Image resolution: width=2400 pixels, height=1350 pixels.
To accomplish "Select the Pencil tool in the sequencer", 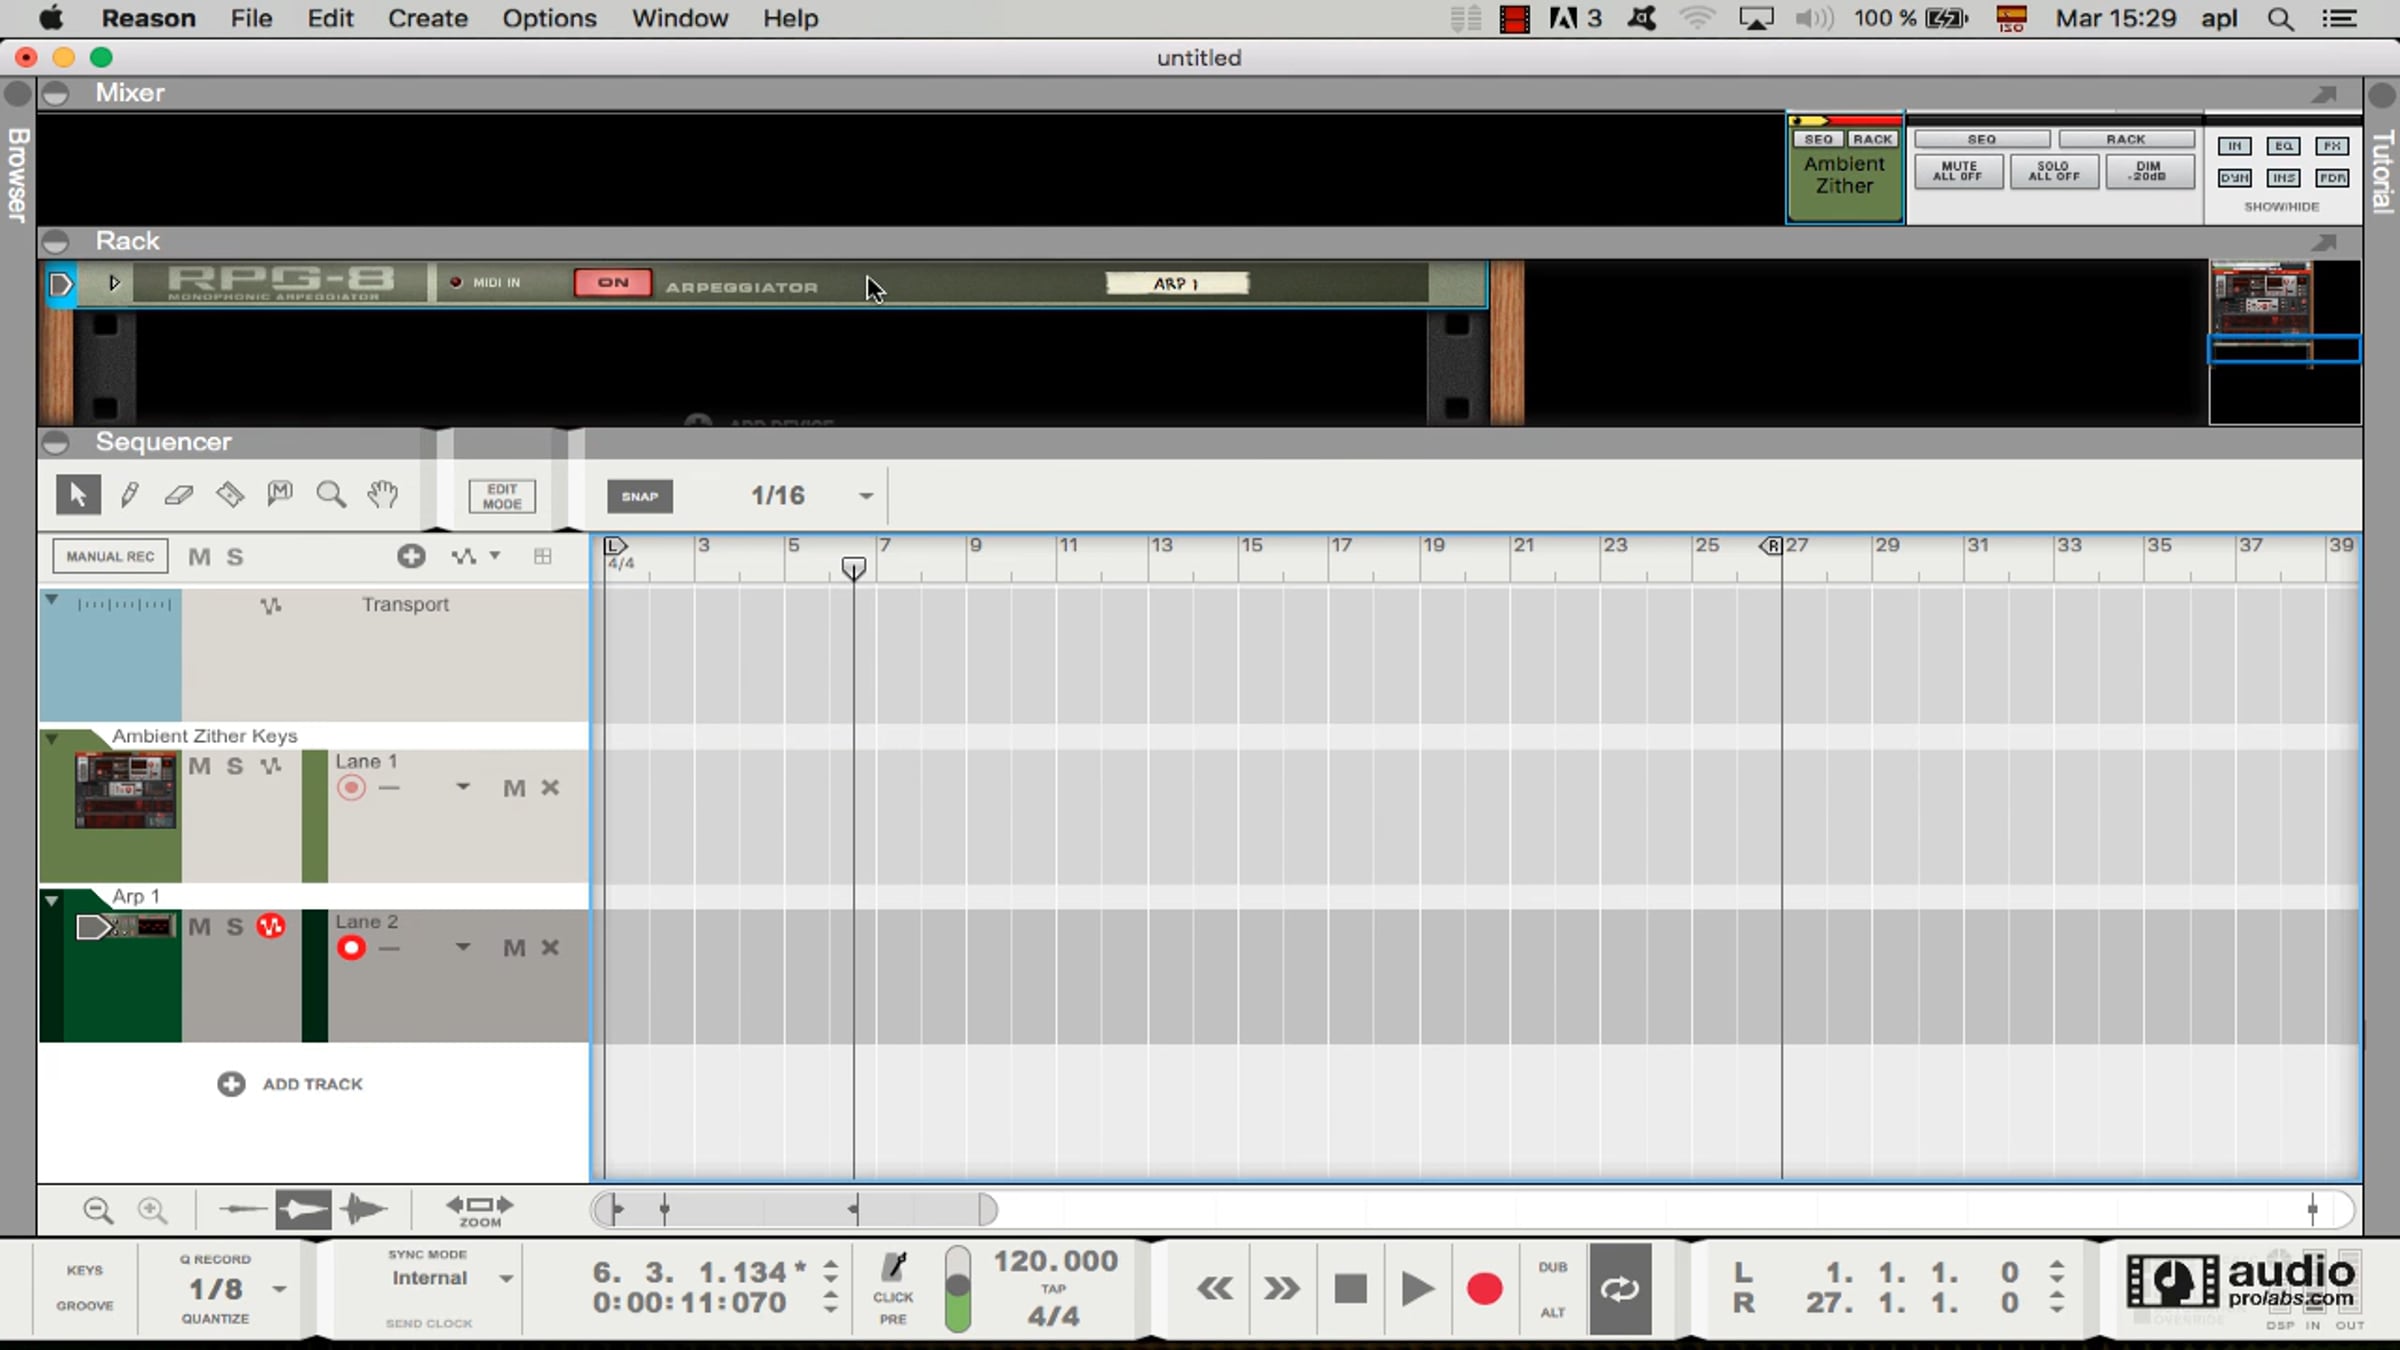I will 129,495.
